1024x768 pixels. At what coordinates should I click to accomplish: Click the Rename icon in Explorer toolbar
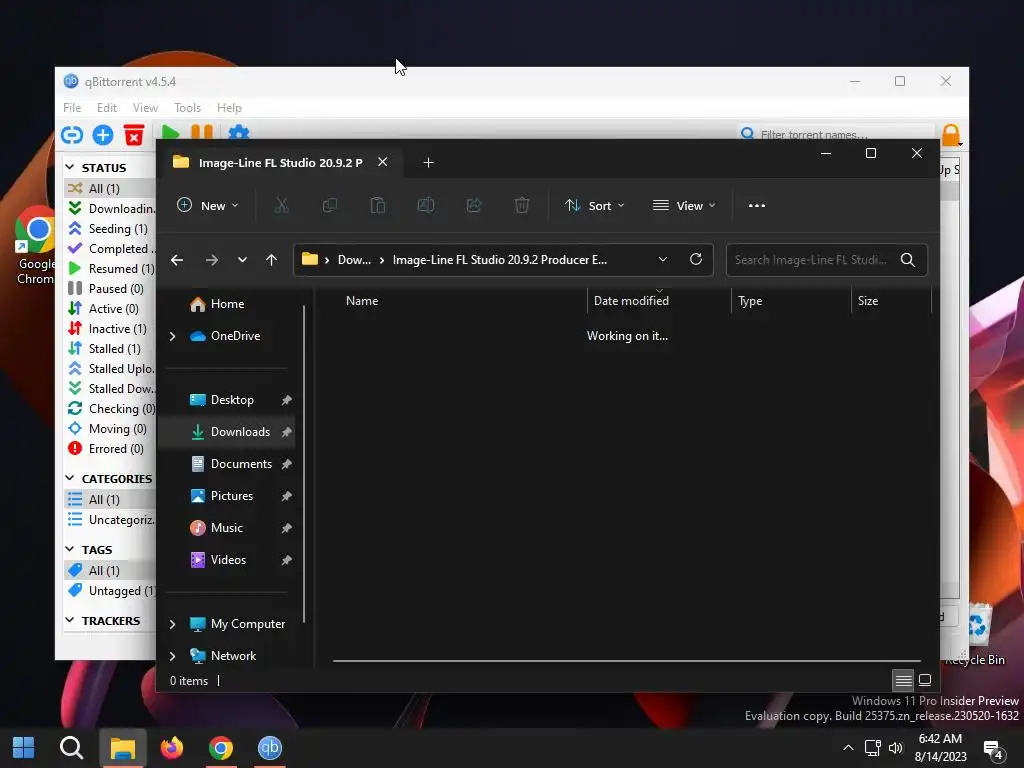point(426,205)
